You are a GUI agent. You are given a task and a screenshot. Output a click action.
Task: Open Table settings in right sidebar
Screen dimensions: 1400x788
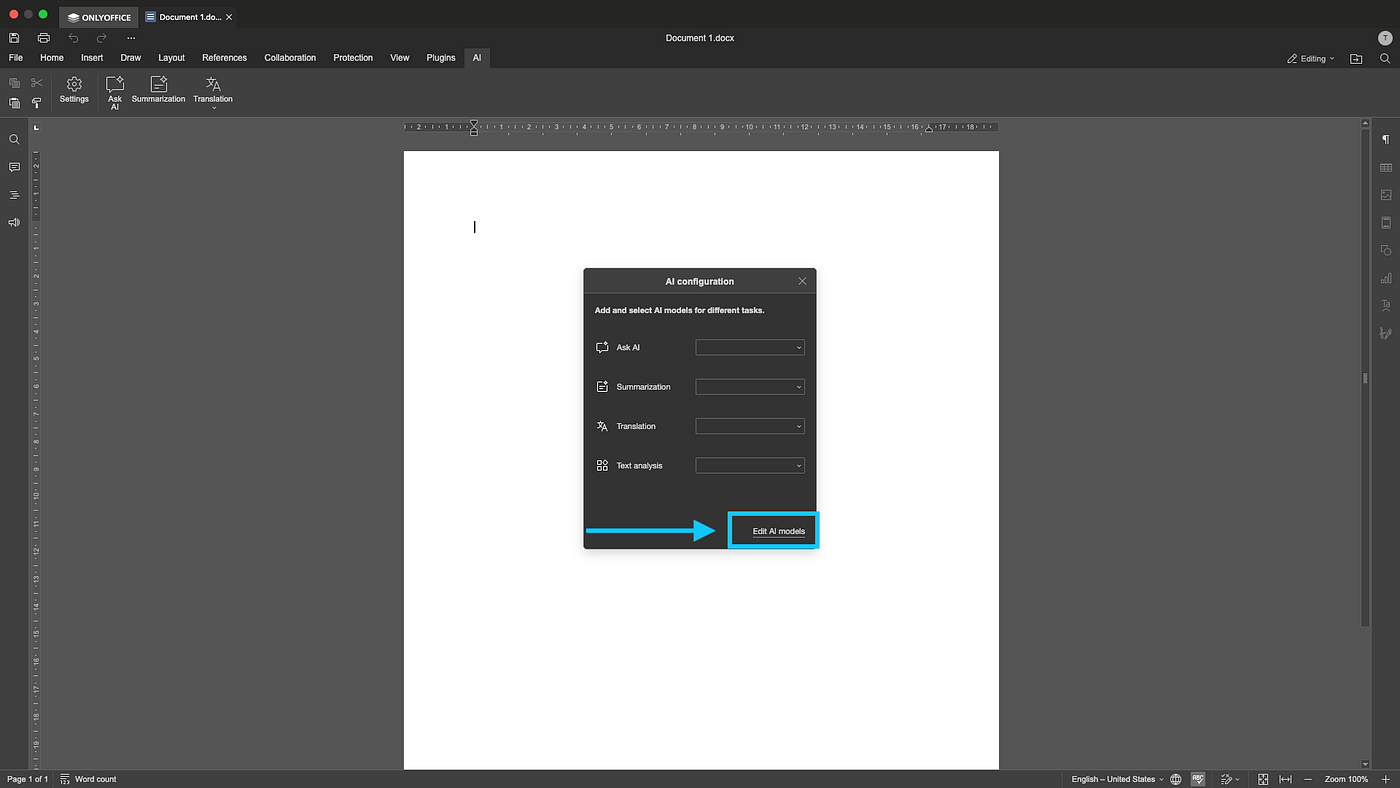[1386, 168]
